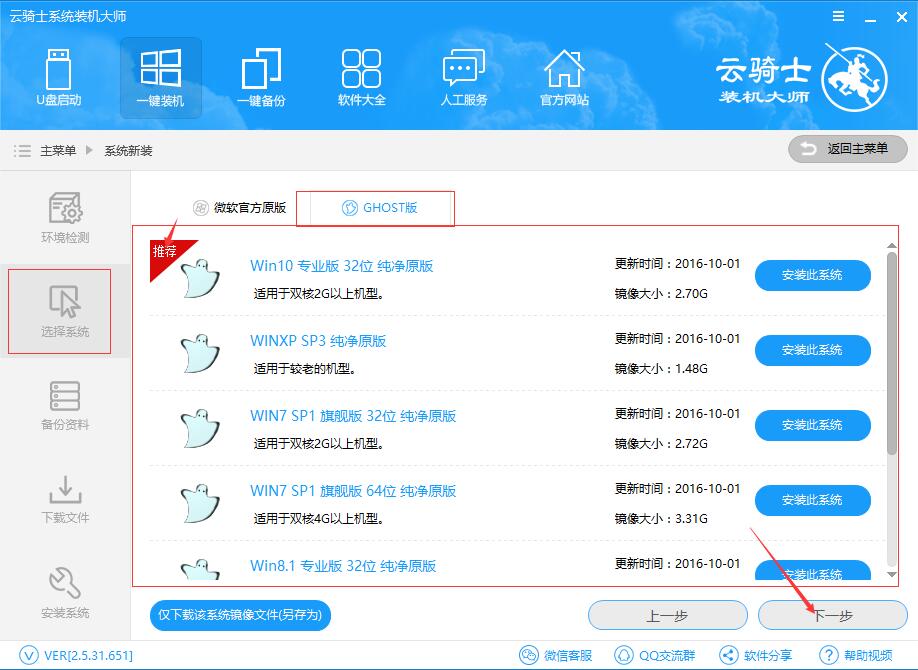
Task: Open 软件大全 software collection
Action: (361, 78)
